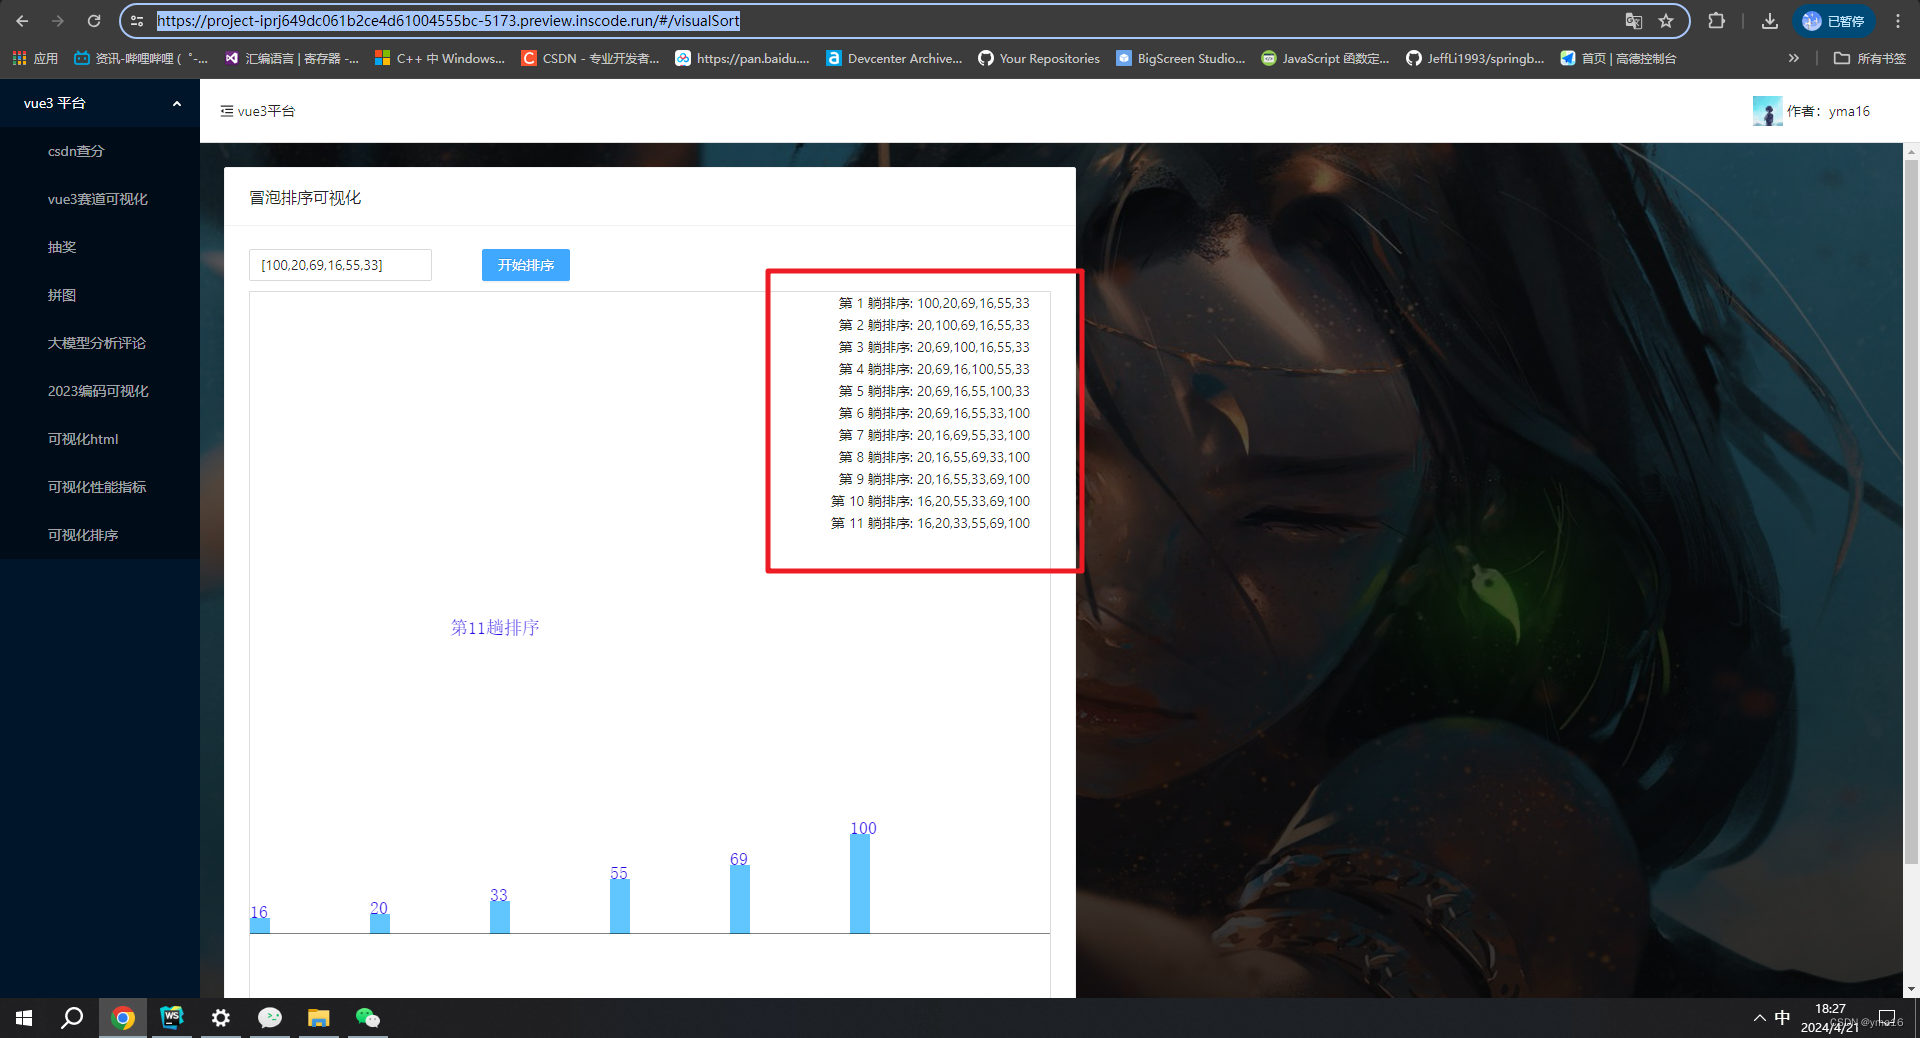This screenshot has height=1038, width=1920.
Task: Open the extensions puzzle icon
Action: click(x=1716, y=21)
